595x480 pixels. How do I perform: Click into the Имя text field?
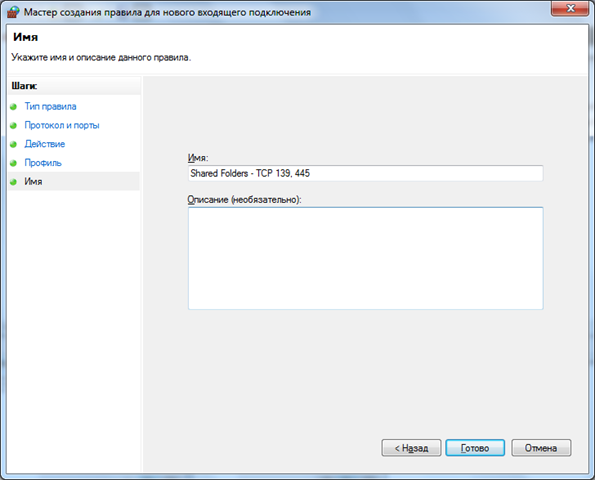(365, 173)
